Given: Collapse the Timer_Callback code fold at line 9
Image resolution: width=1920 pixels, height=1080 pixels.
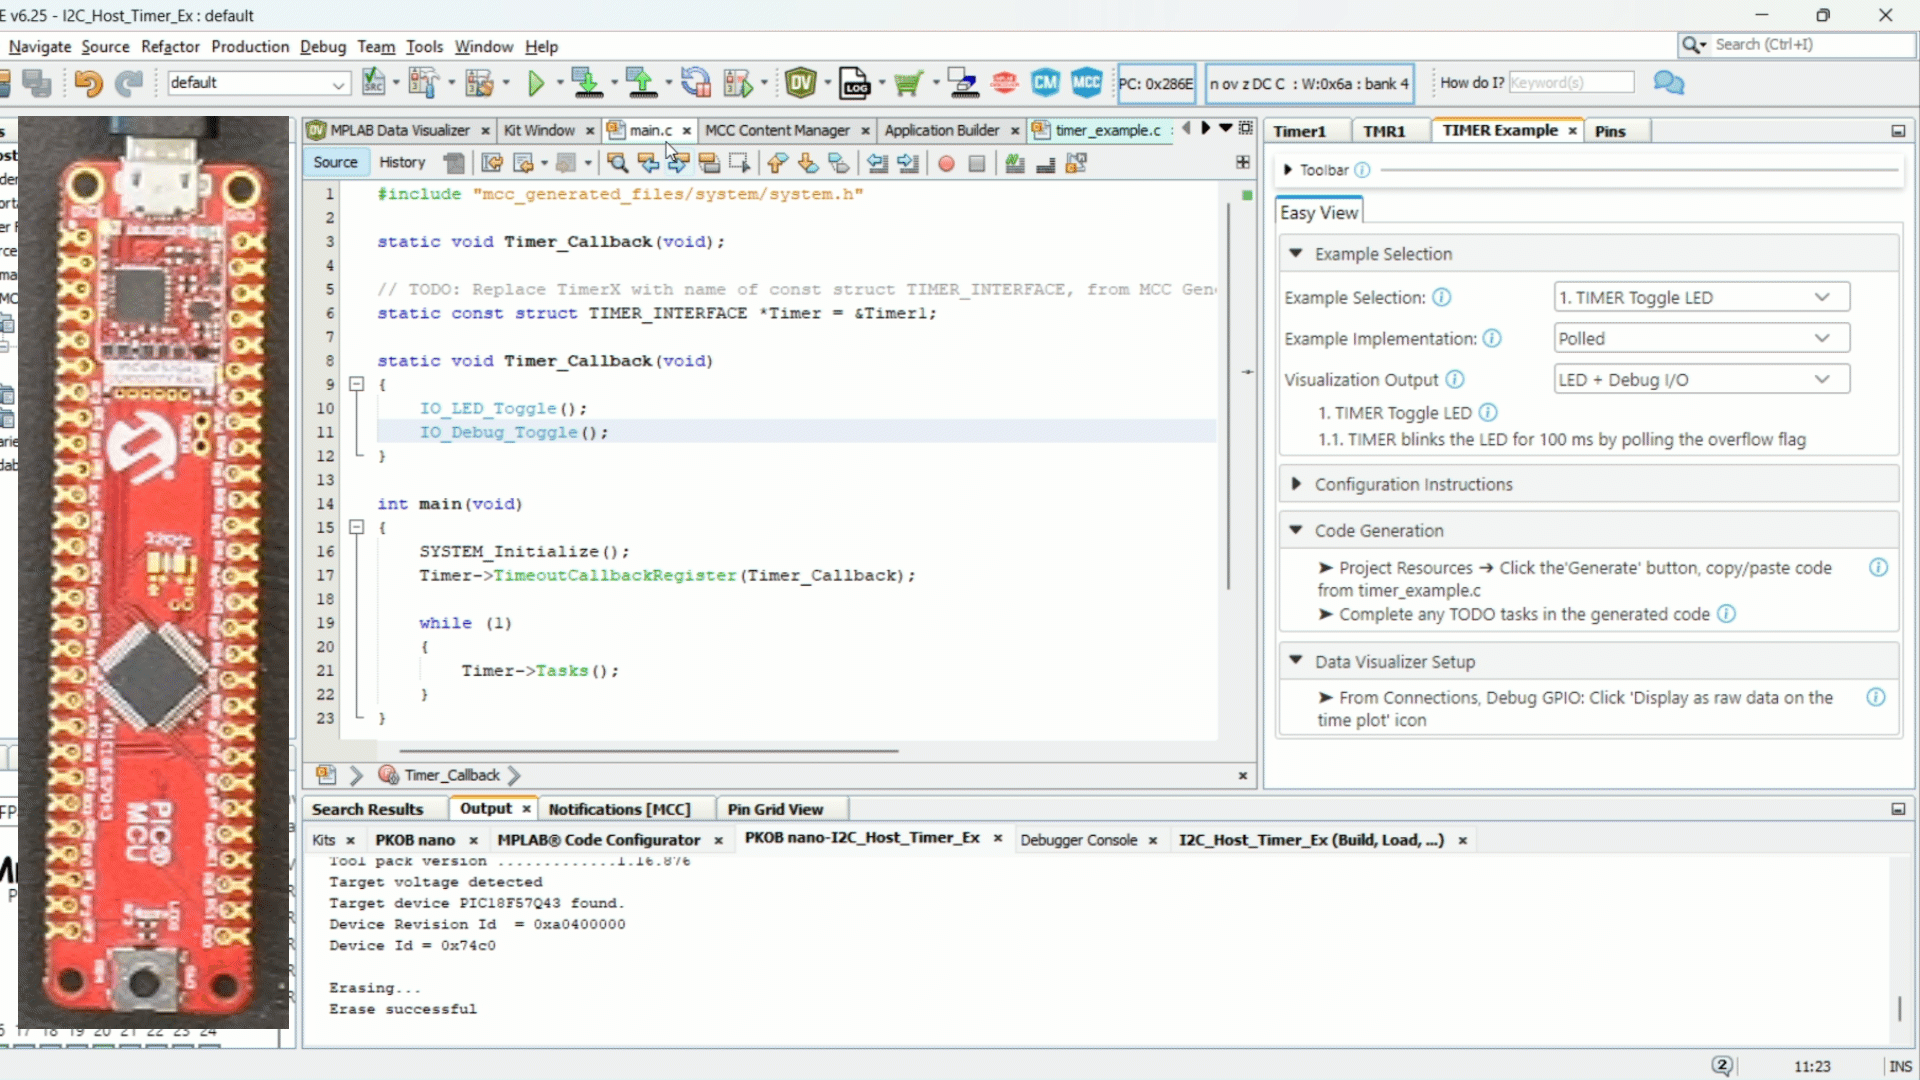Looking at the screenshot, I should [356, 384].
